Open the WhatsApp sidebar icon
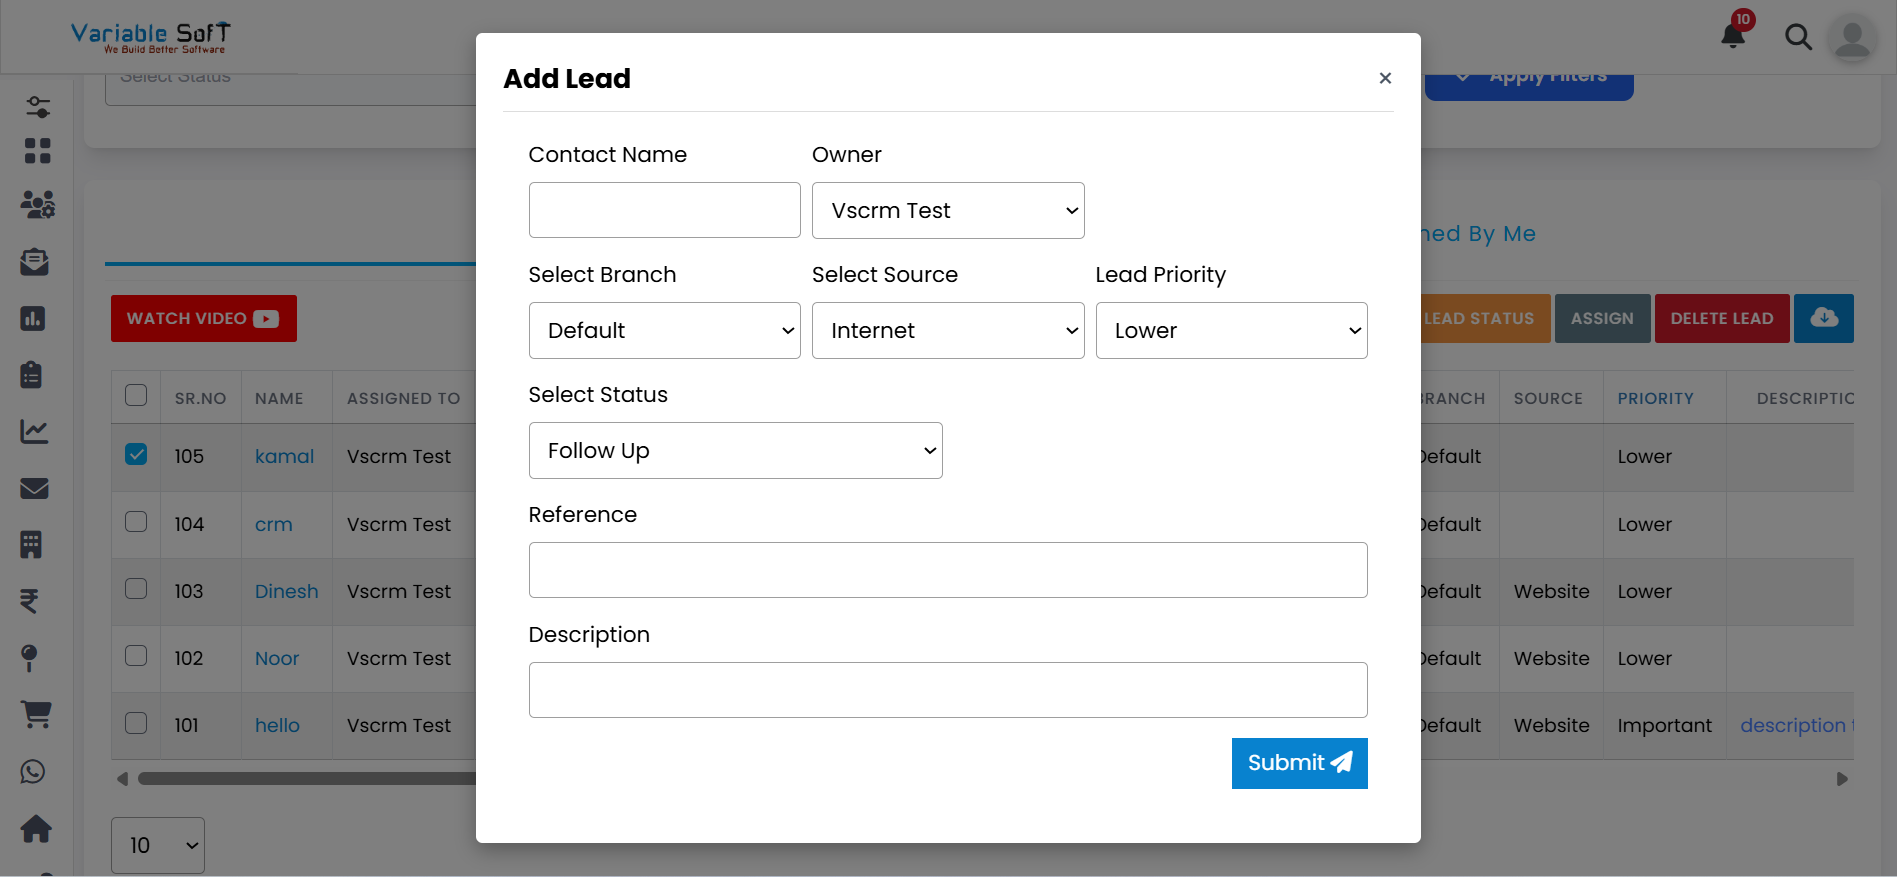The image size is (1897, 877). tap(33, 772)
